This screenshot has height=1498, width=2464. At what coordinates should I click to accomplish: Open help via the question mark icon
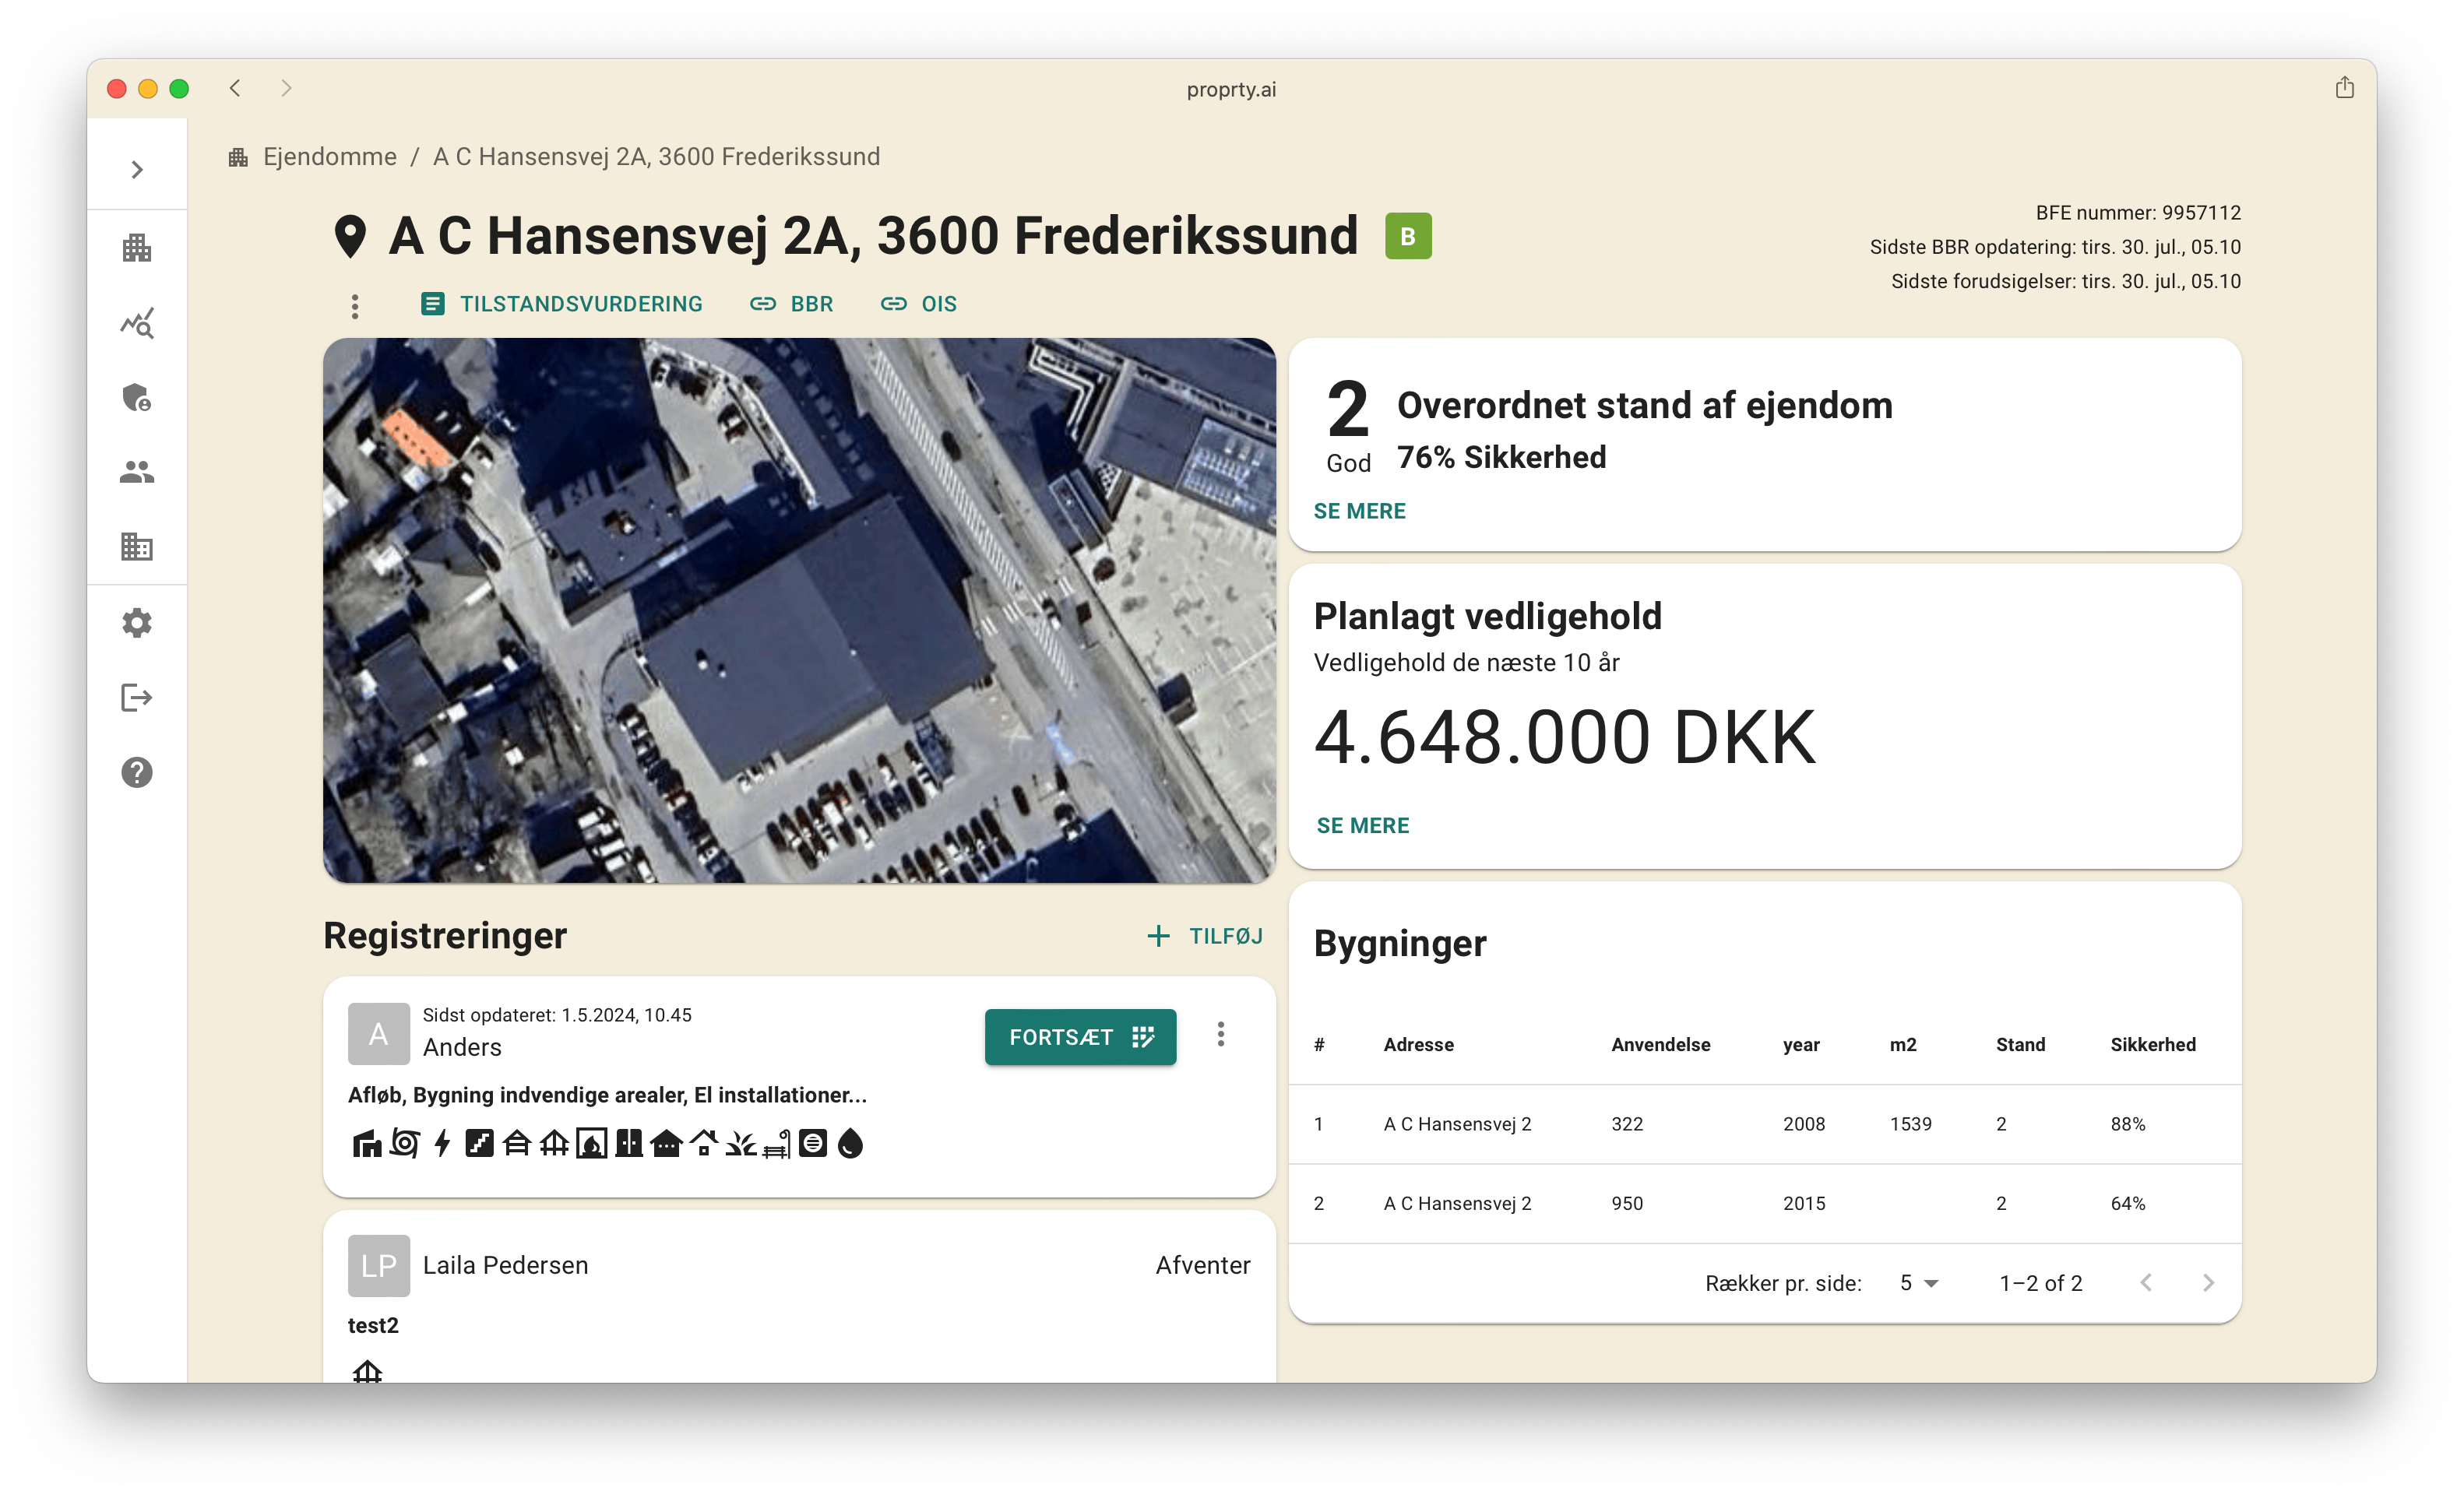pos(137,771)
